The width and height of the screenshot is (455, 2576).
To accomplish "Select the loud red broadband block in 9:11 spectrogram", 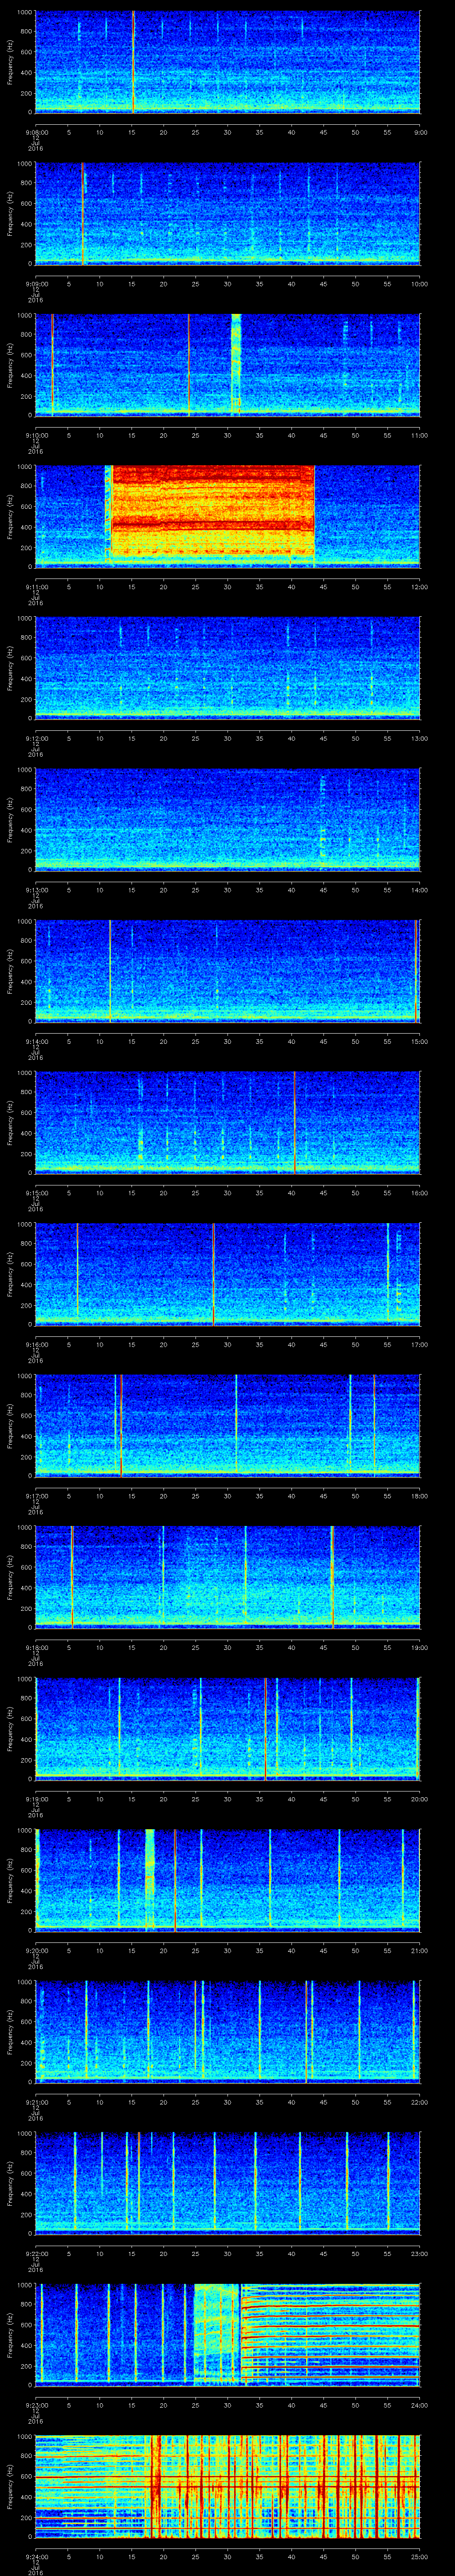I will (x=213, y=511).
